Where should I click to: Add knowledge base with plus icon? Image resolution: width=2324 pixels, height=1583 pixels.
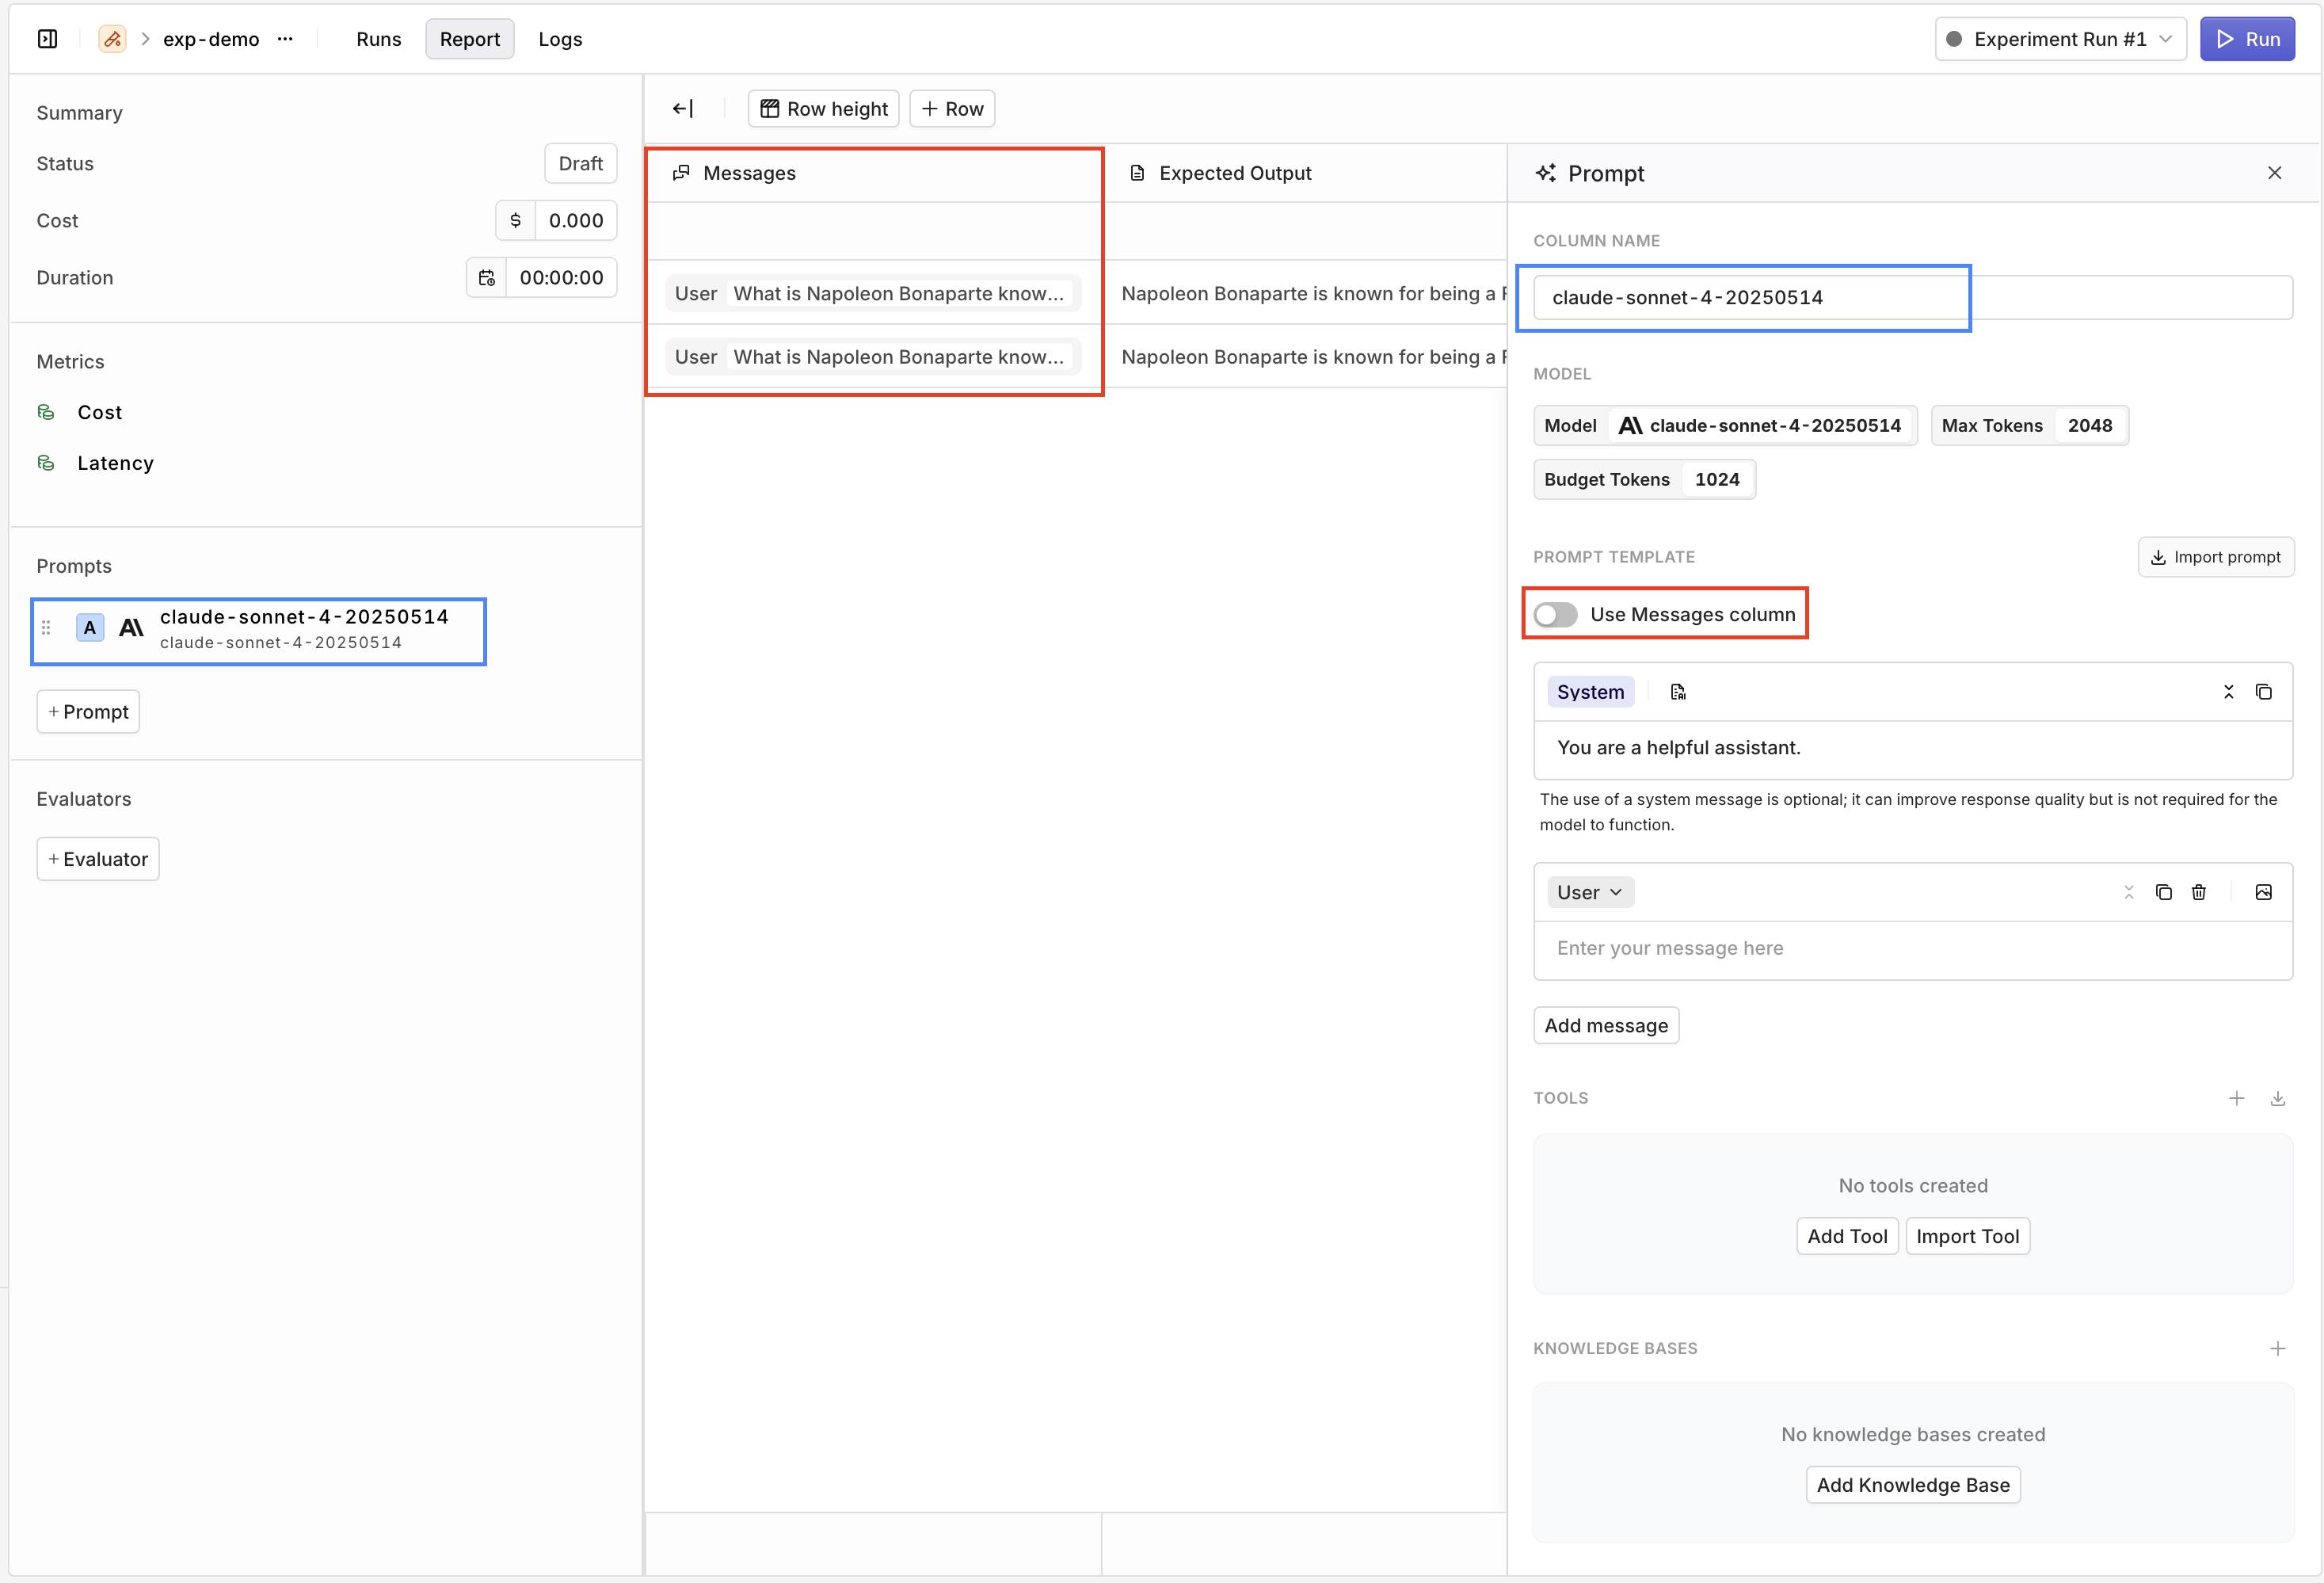click(2277, 1348)
